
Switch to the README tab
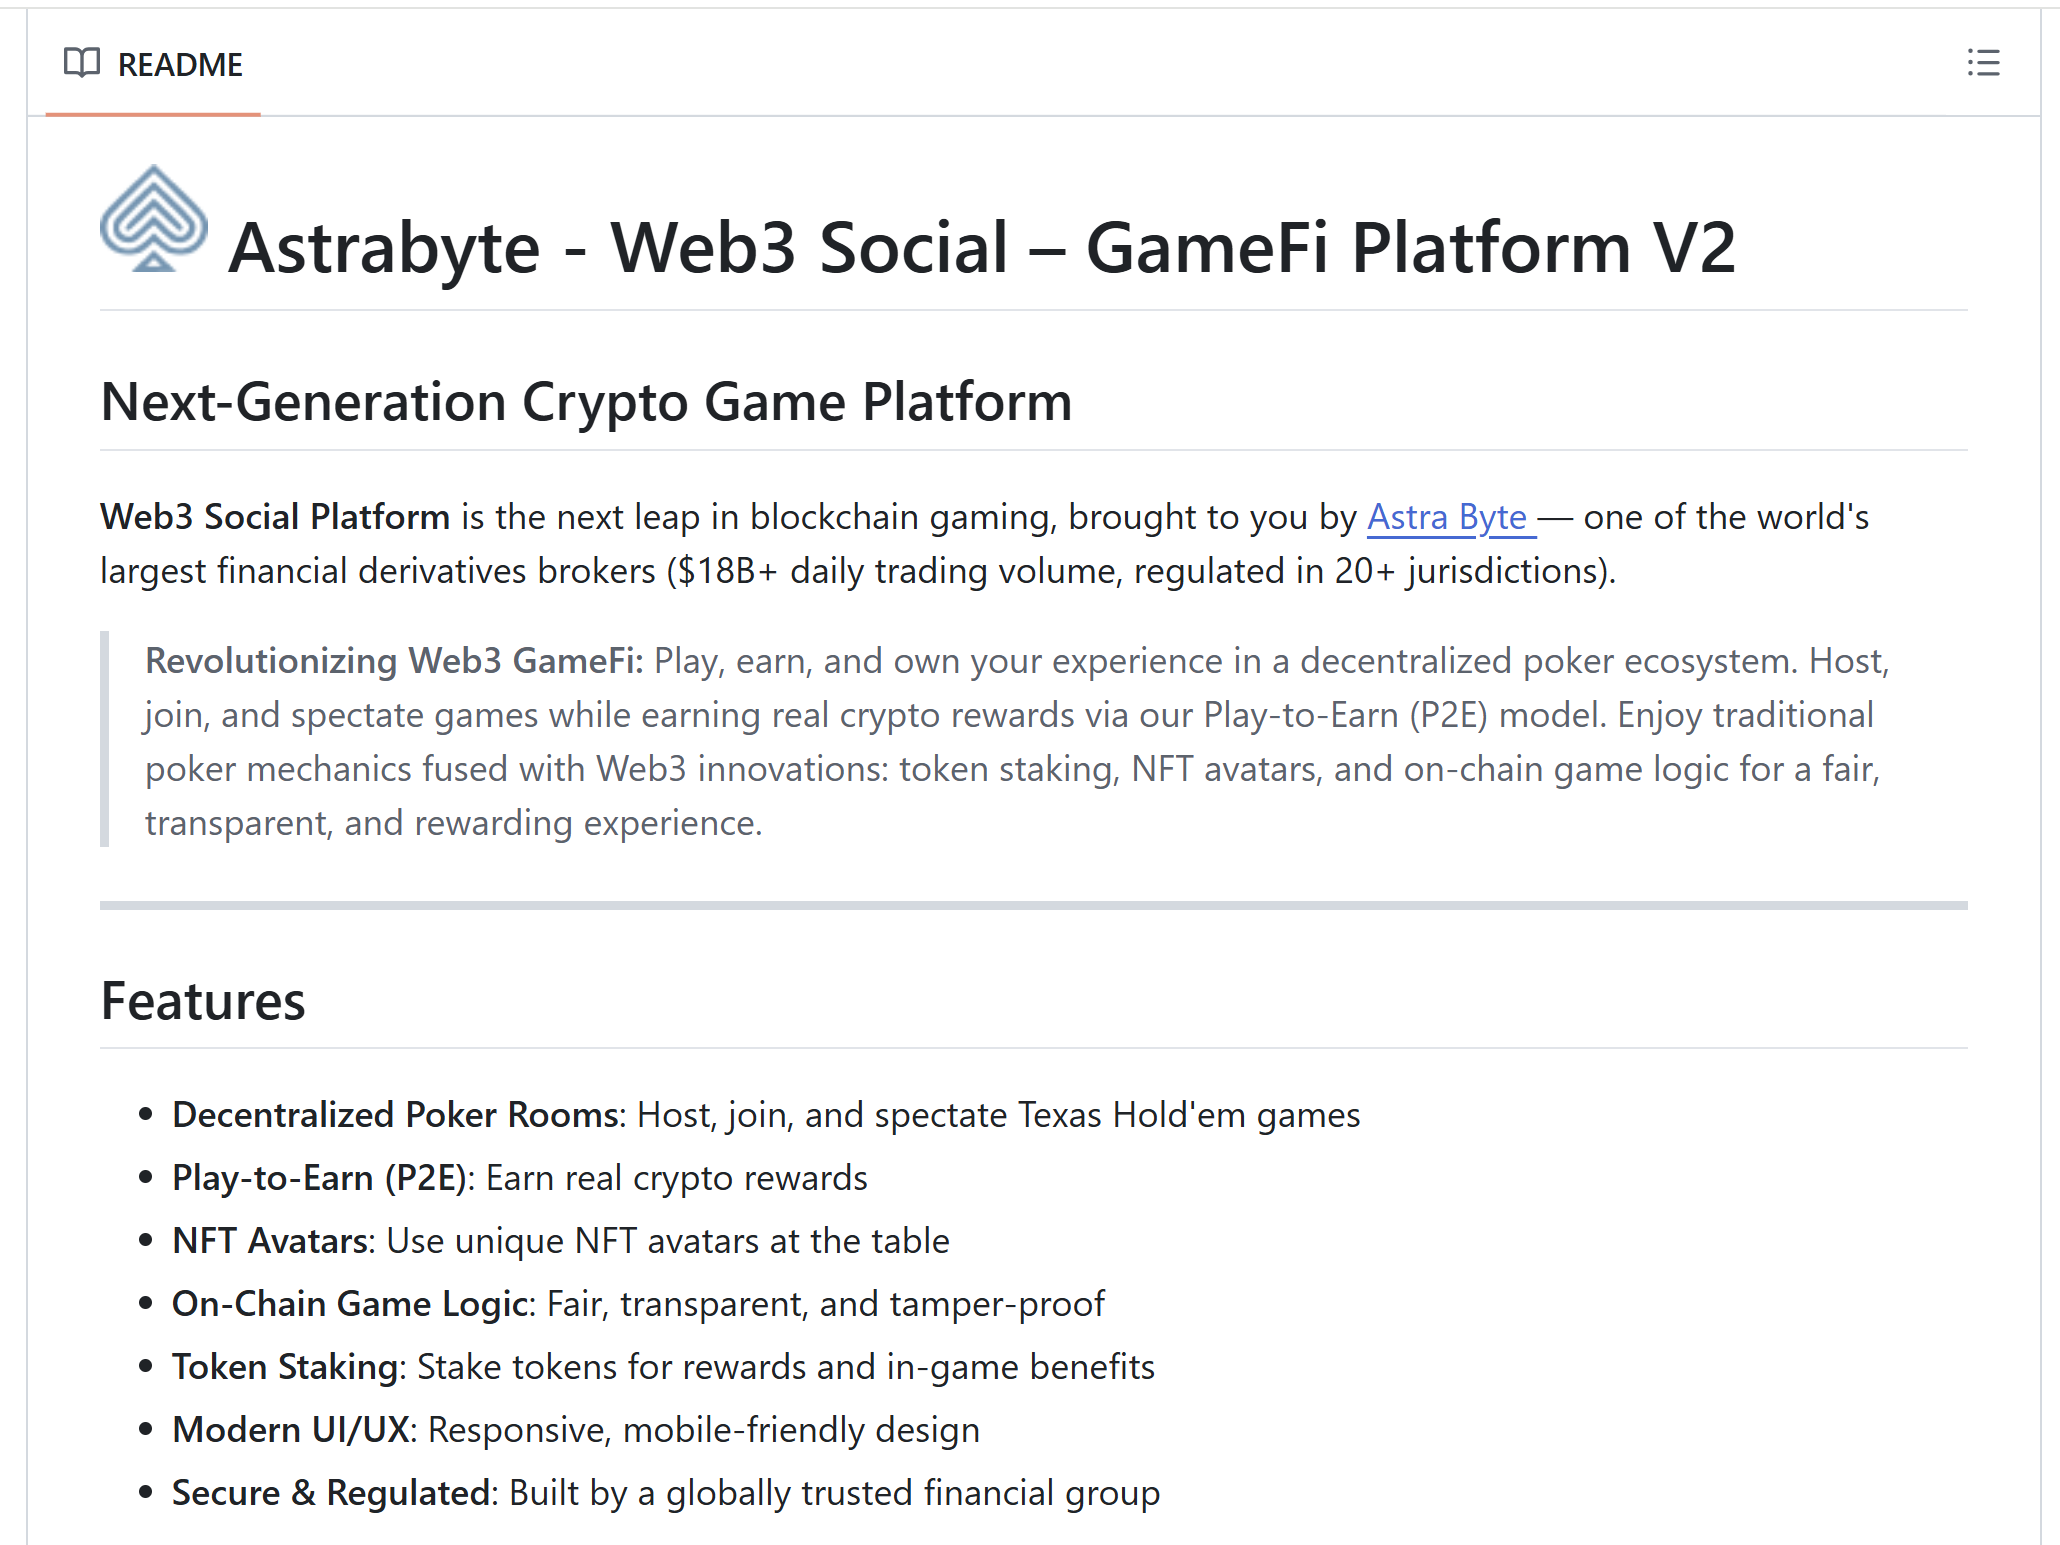[180, 63]
